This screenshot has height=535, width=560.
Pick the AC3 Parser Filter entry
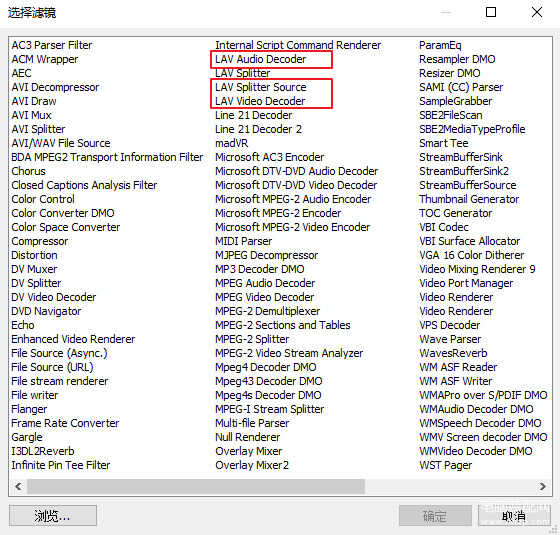pyautogui.click(x=52, y=45)
